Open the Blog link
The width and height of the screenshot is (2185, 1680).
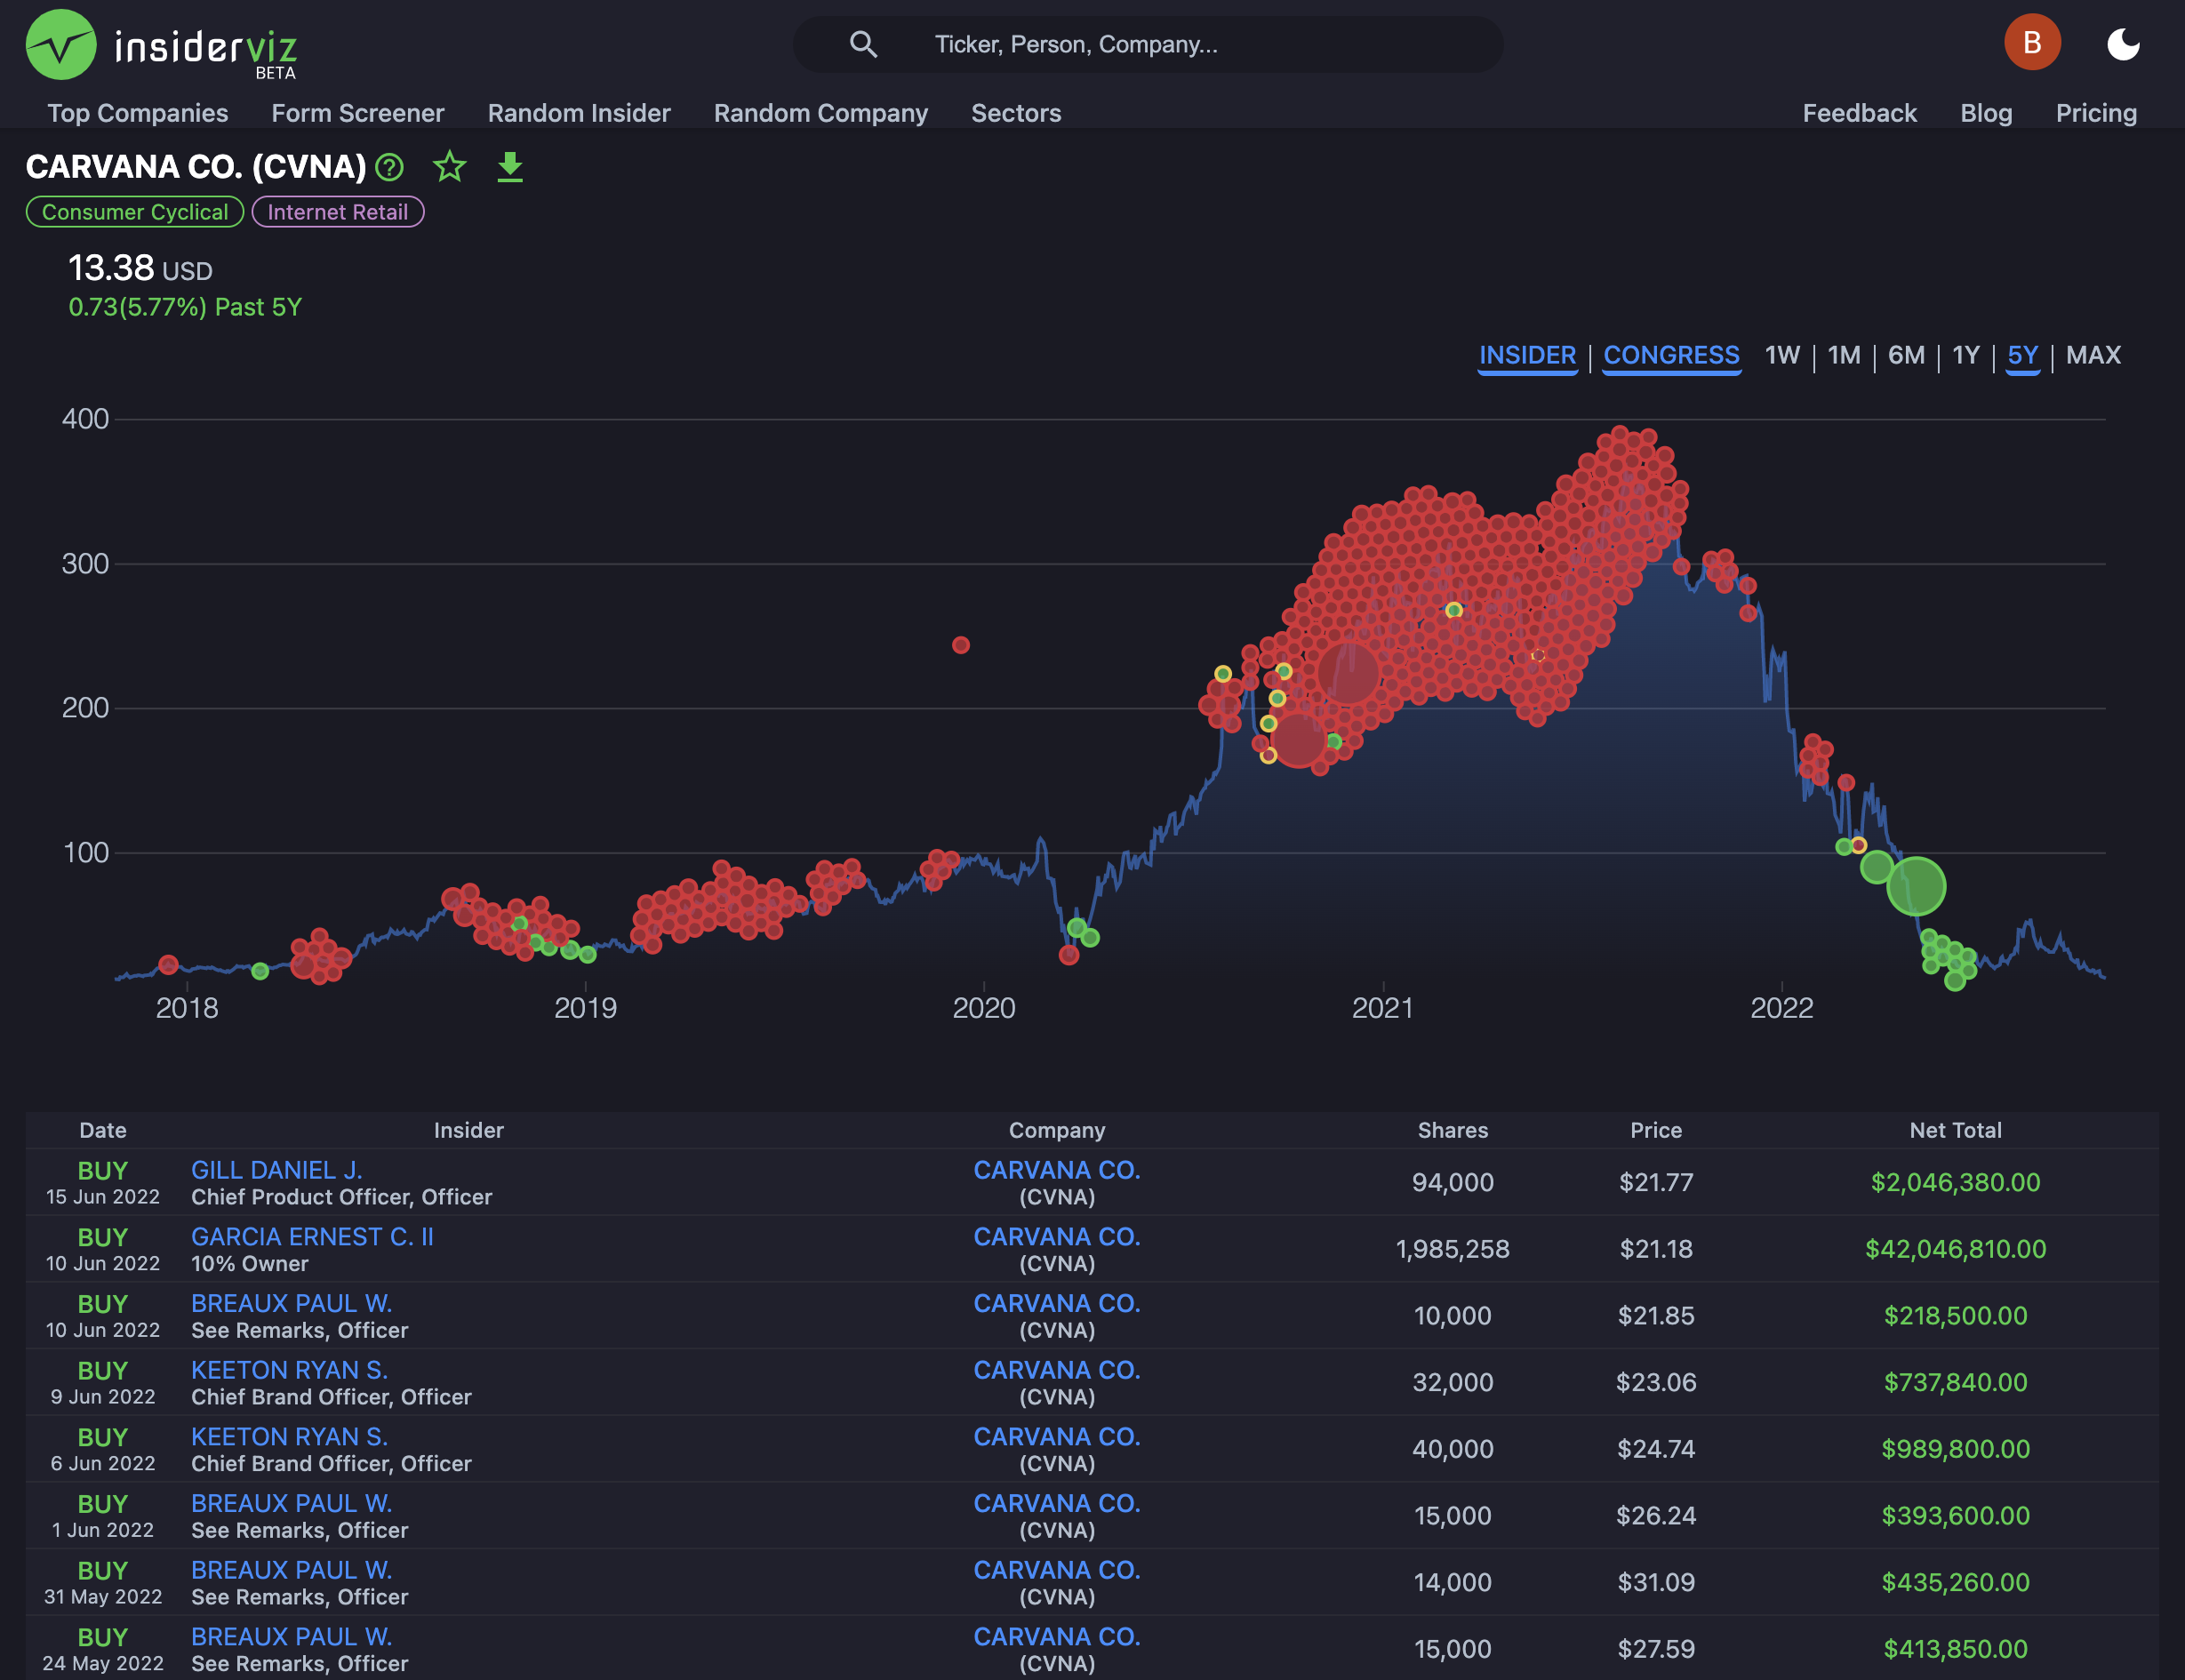pos(1986,113)
